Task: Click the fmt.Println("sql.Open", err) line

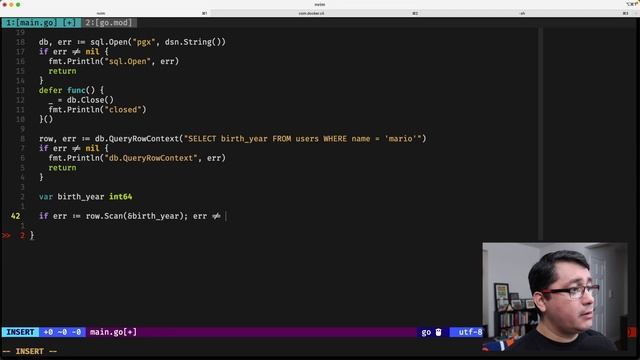Action: (113, 61)
